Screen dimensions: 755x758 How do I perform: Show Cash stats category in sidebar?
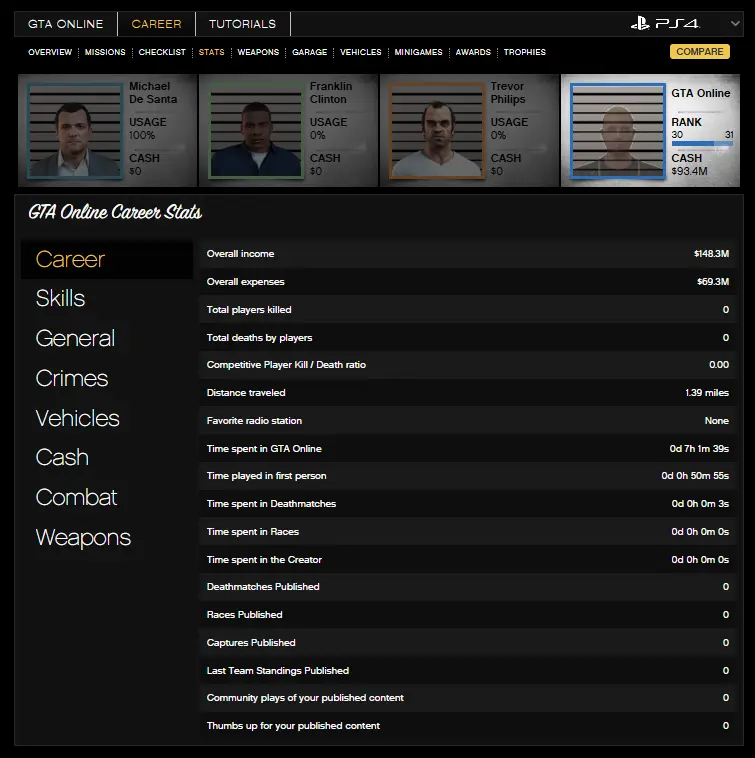[62, 458]
